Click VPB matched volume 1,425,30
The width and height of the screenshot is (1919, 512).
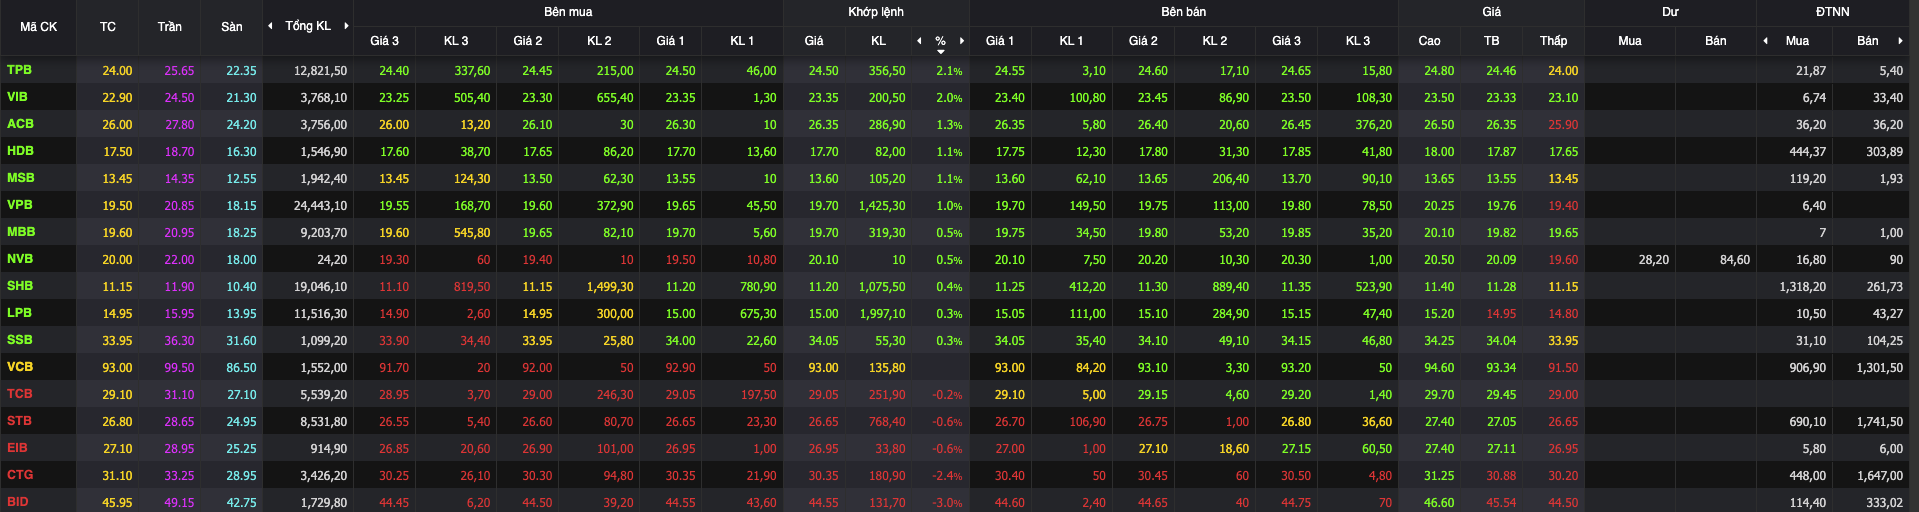pos(882,206)
